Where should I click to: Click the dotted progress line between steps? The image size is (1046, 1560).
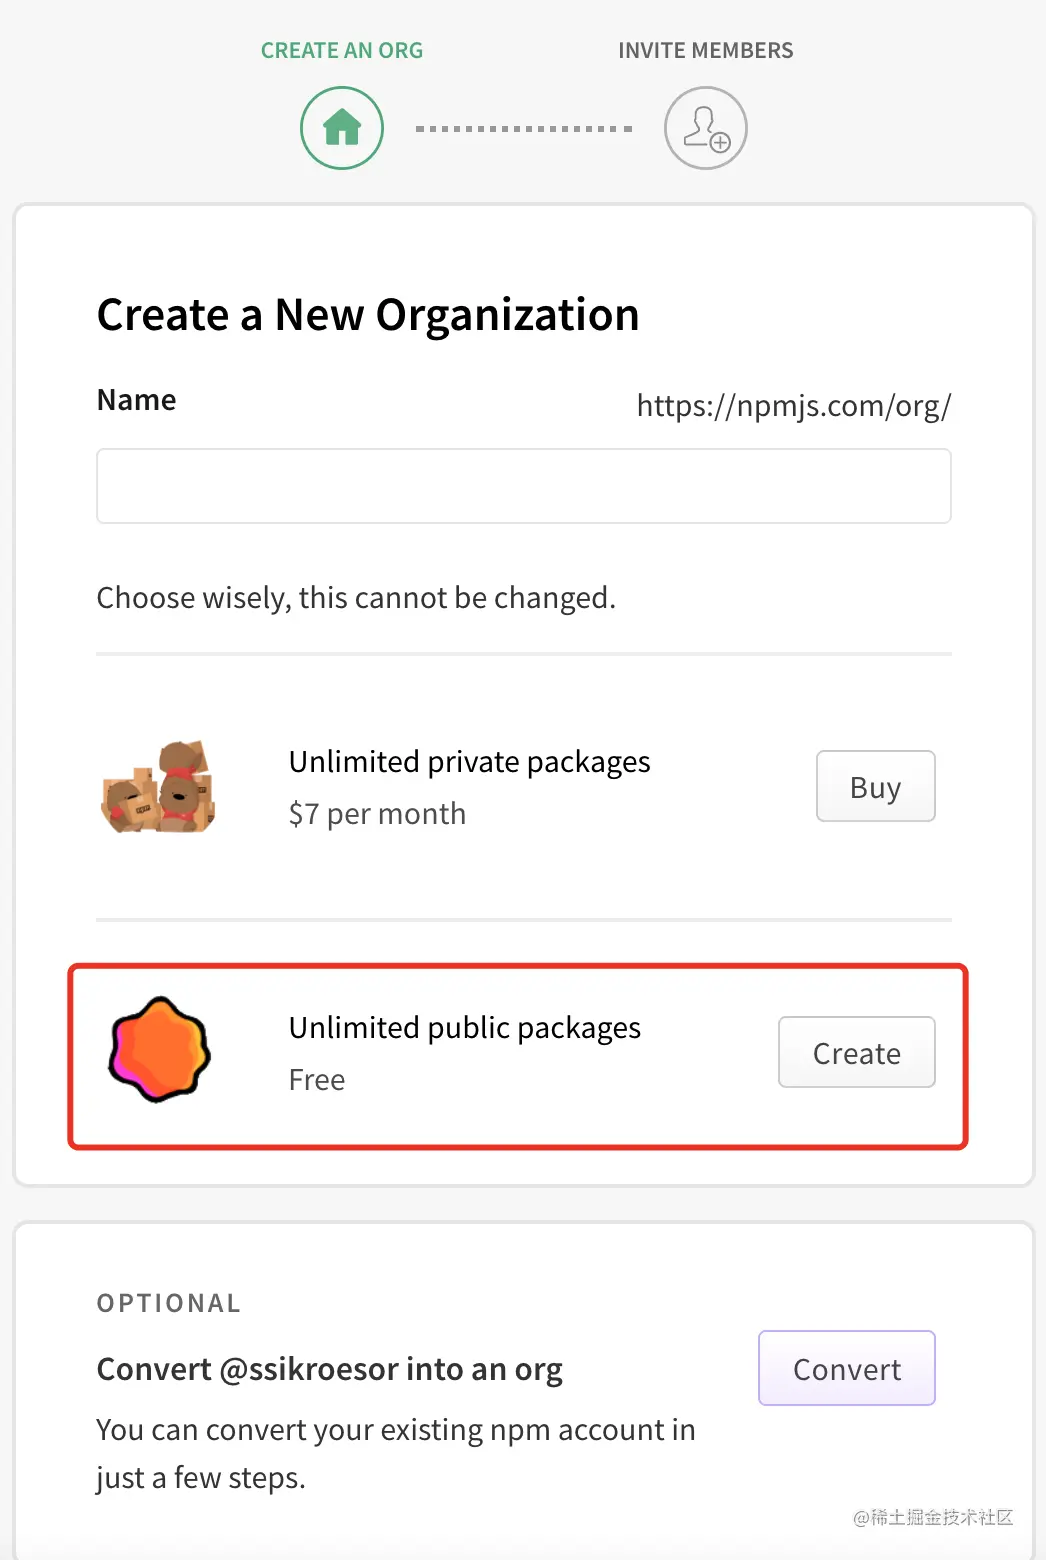tap(523, 129)
